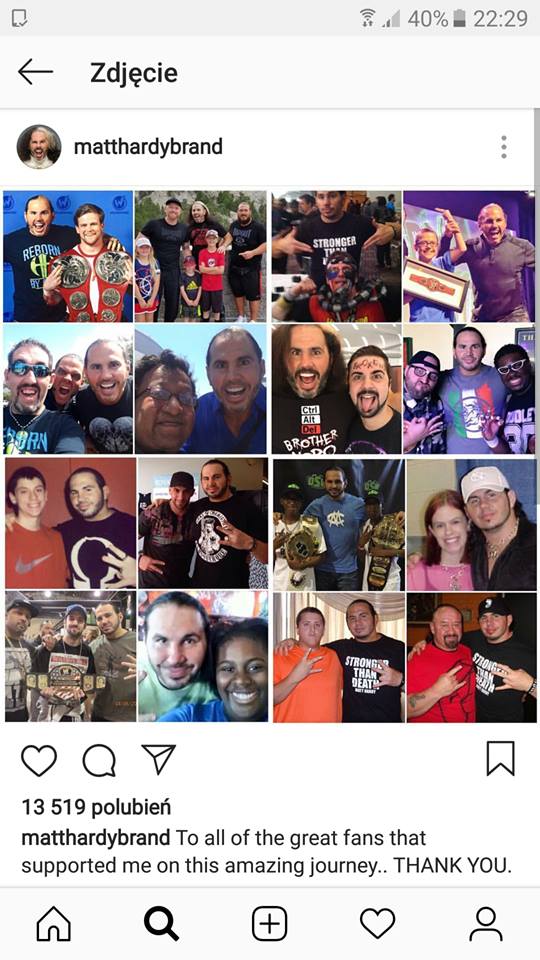The width and height of the screenshot is (540, 960).
Task: Tap the matthardybrand username in header
Action: pos(148,147)
